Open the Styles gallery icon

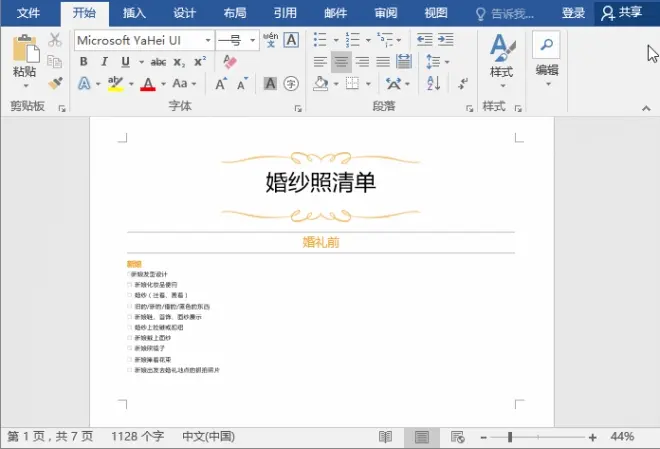(503, 48)
